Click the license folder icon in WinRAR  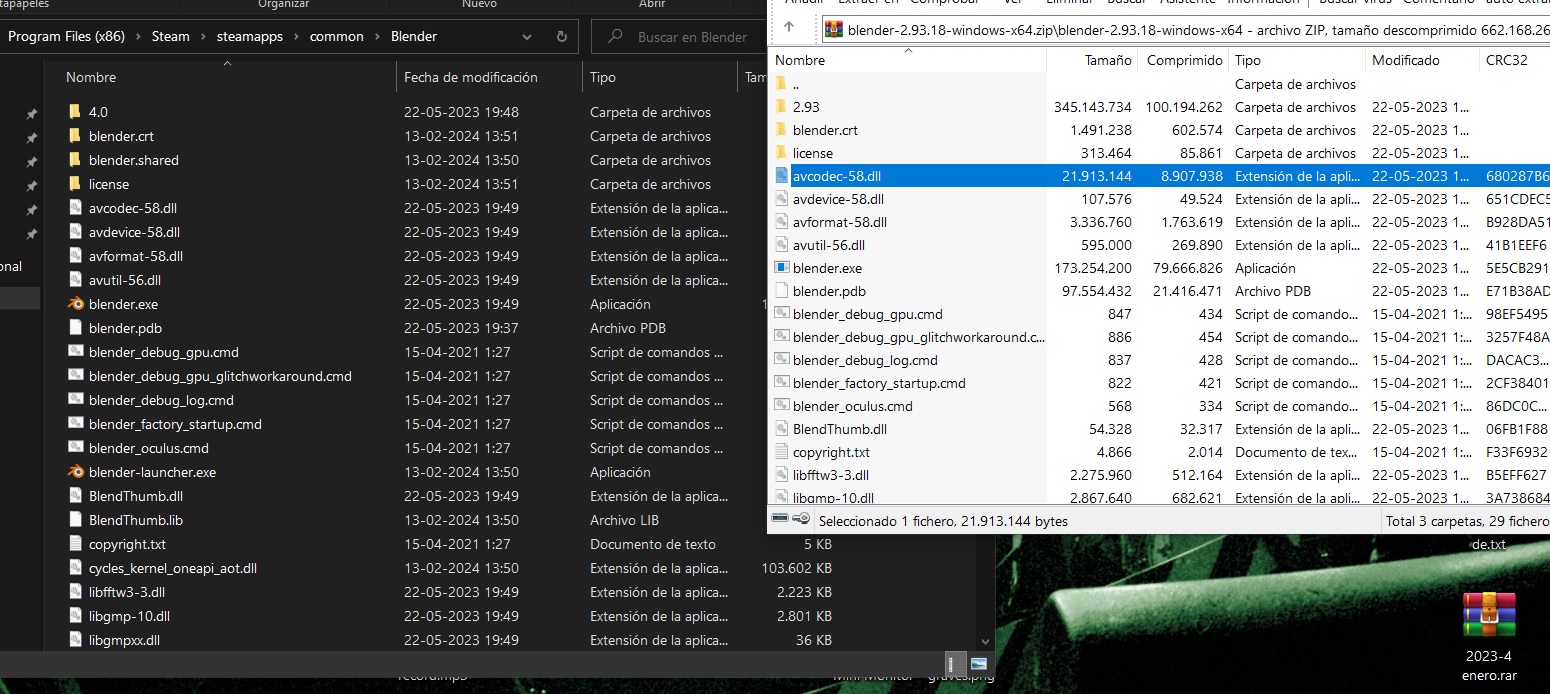782,153
